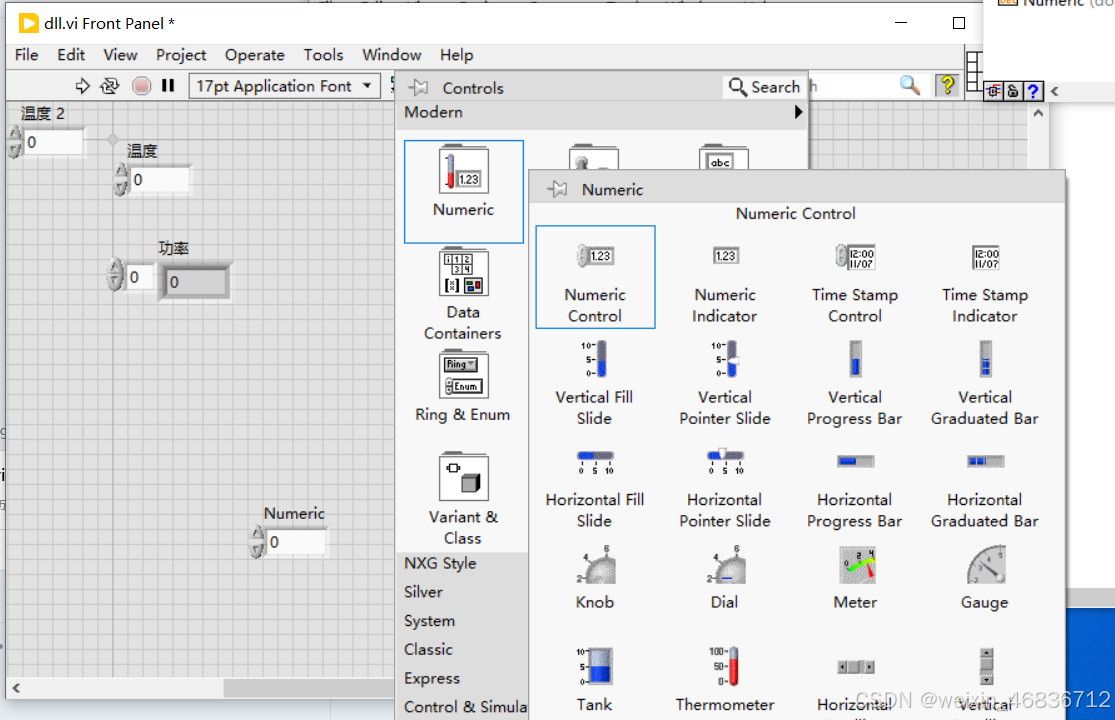Pin the Numeric subpalette with thumbtack
This screenshot has width=1115, height=720.
[x=558, y=189]
